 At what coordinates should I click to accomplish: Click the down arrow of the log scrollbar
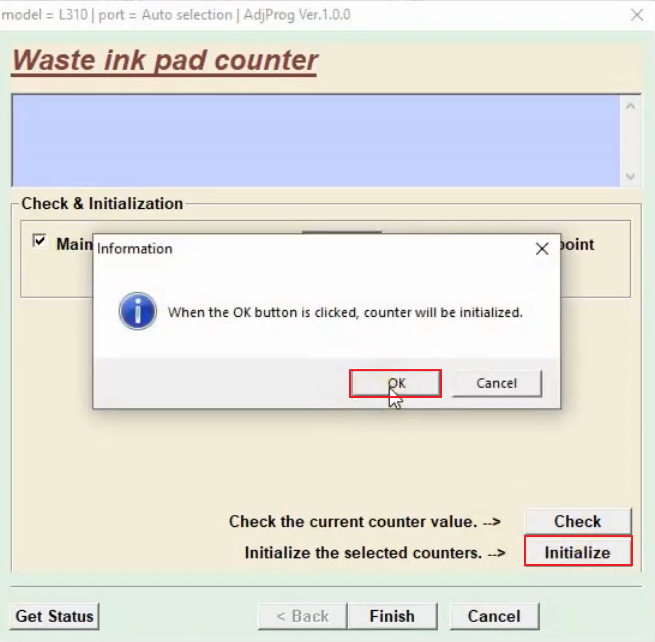(630, 176)
